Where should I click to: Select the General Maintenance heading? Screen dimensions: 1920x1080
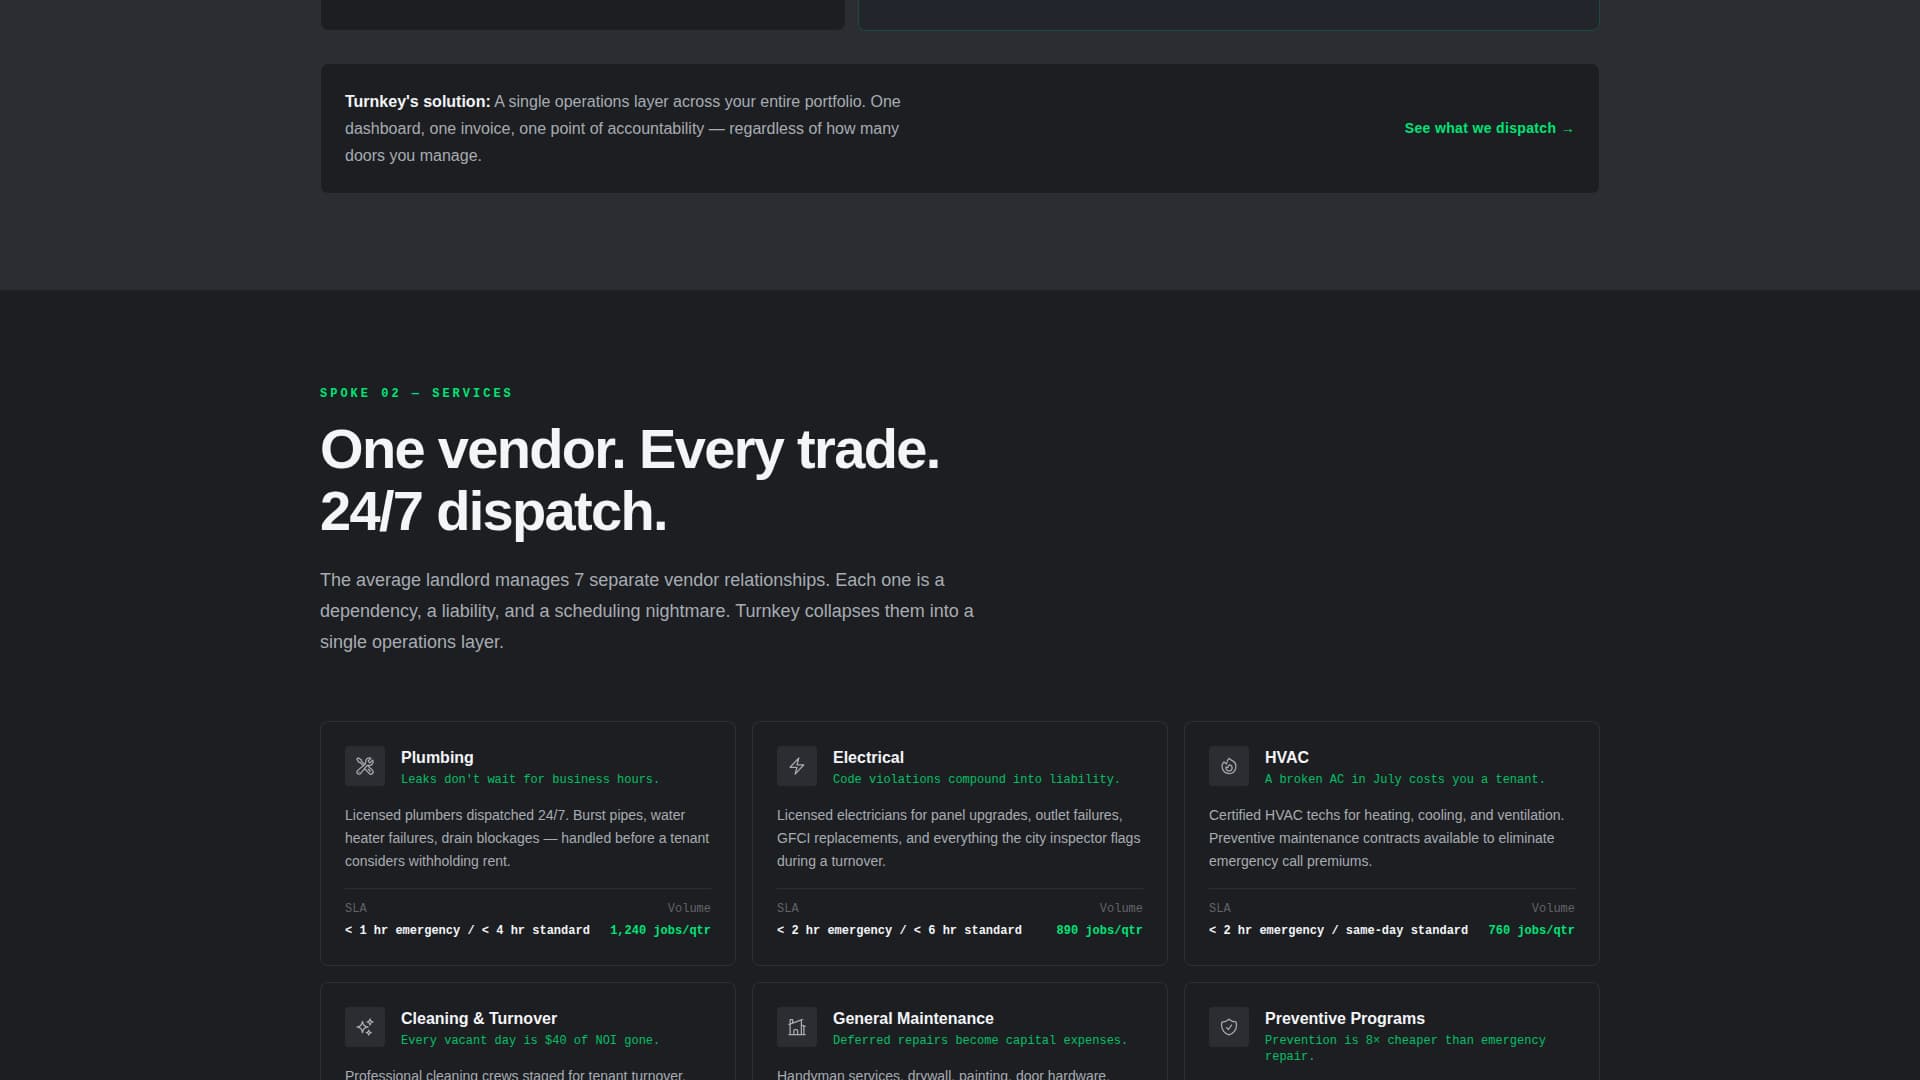point(913,1018)
